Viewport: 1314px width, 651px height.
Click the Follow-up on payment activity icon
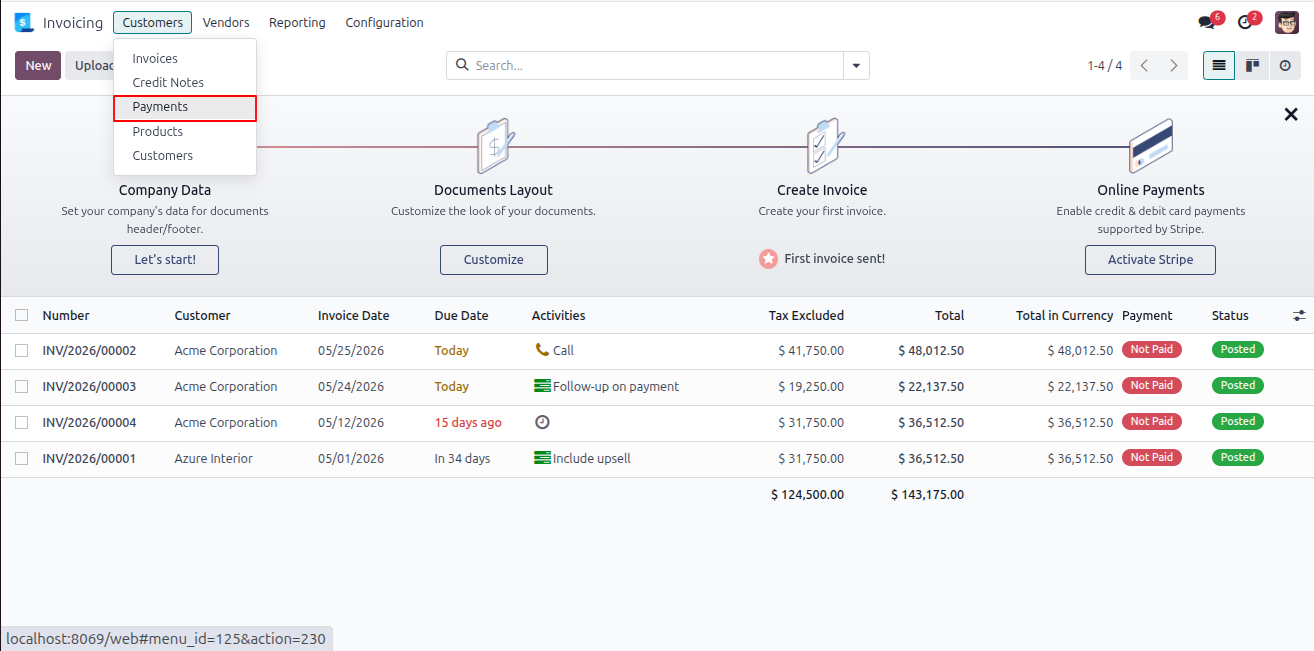542,386
